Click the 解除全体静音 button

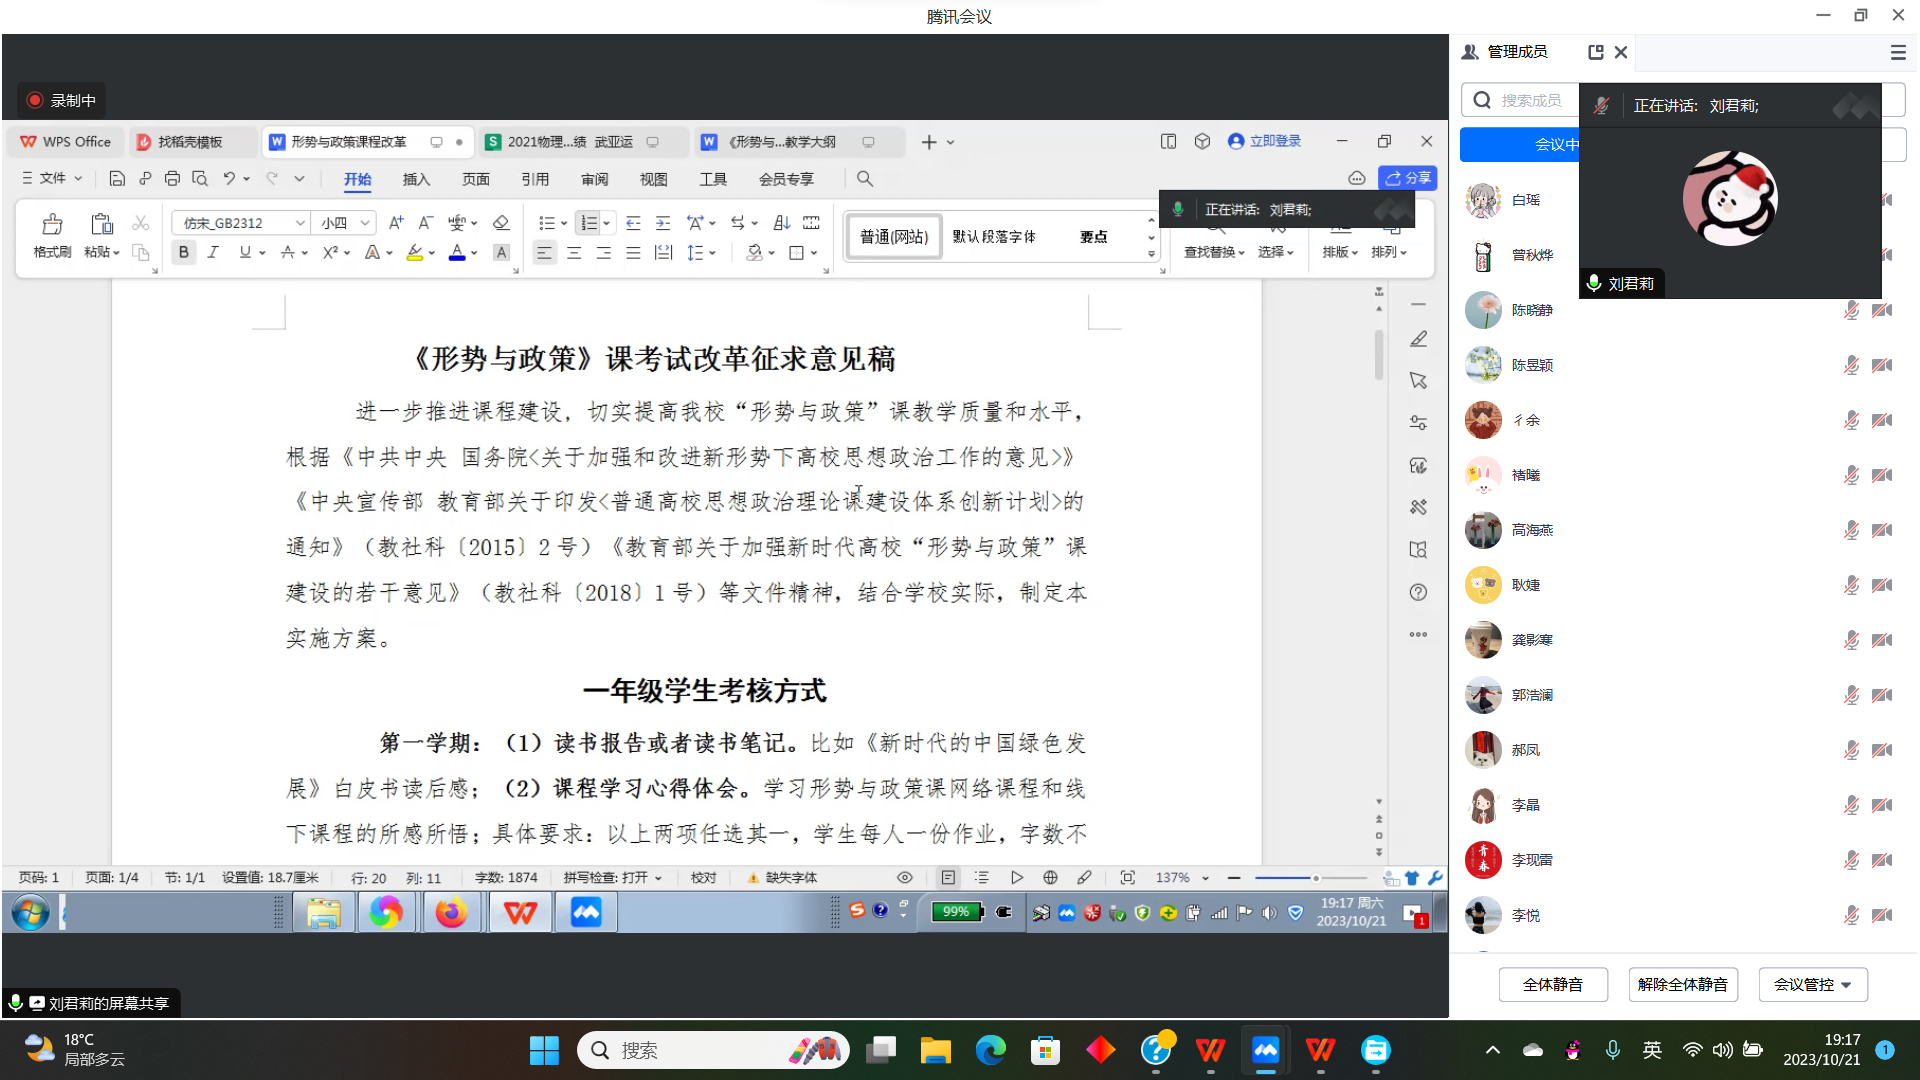click(1683, 984)
